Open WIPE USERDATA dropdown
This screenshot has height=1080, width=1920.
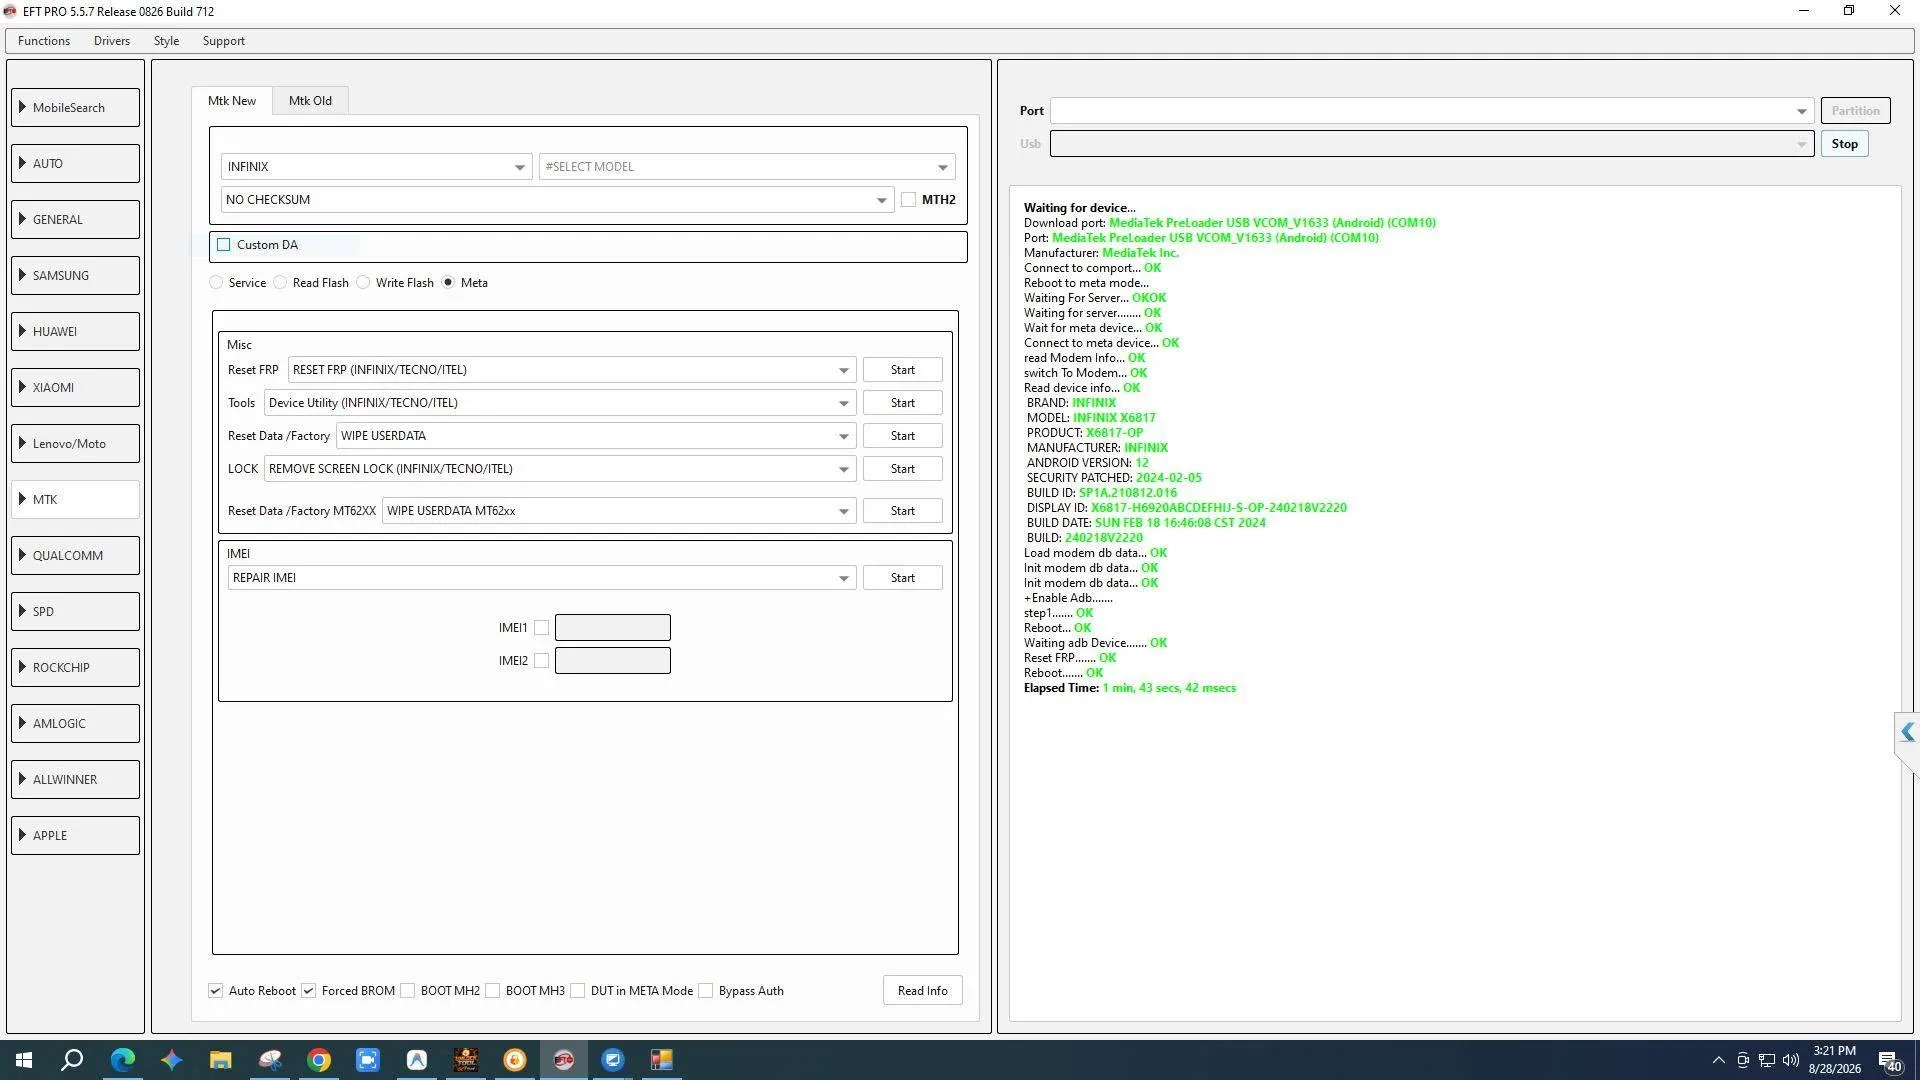click(x=595, y=436)
